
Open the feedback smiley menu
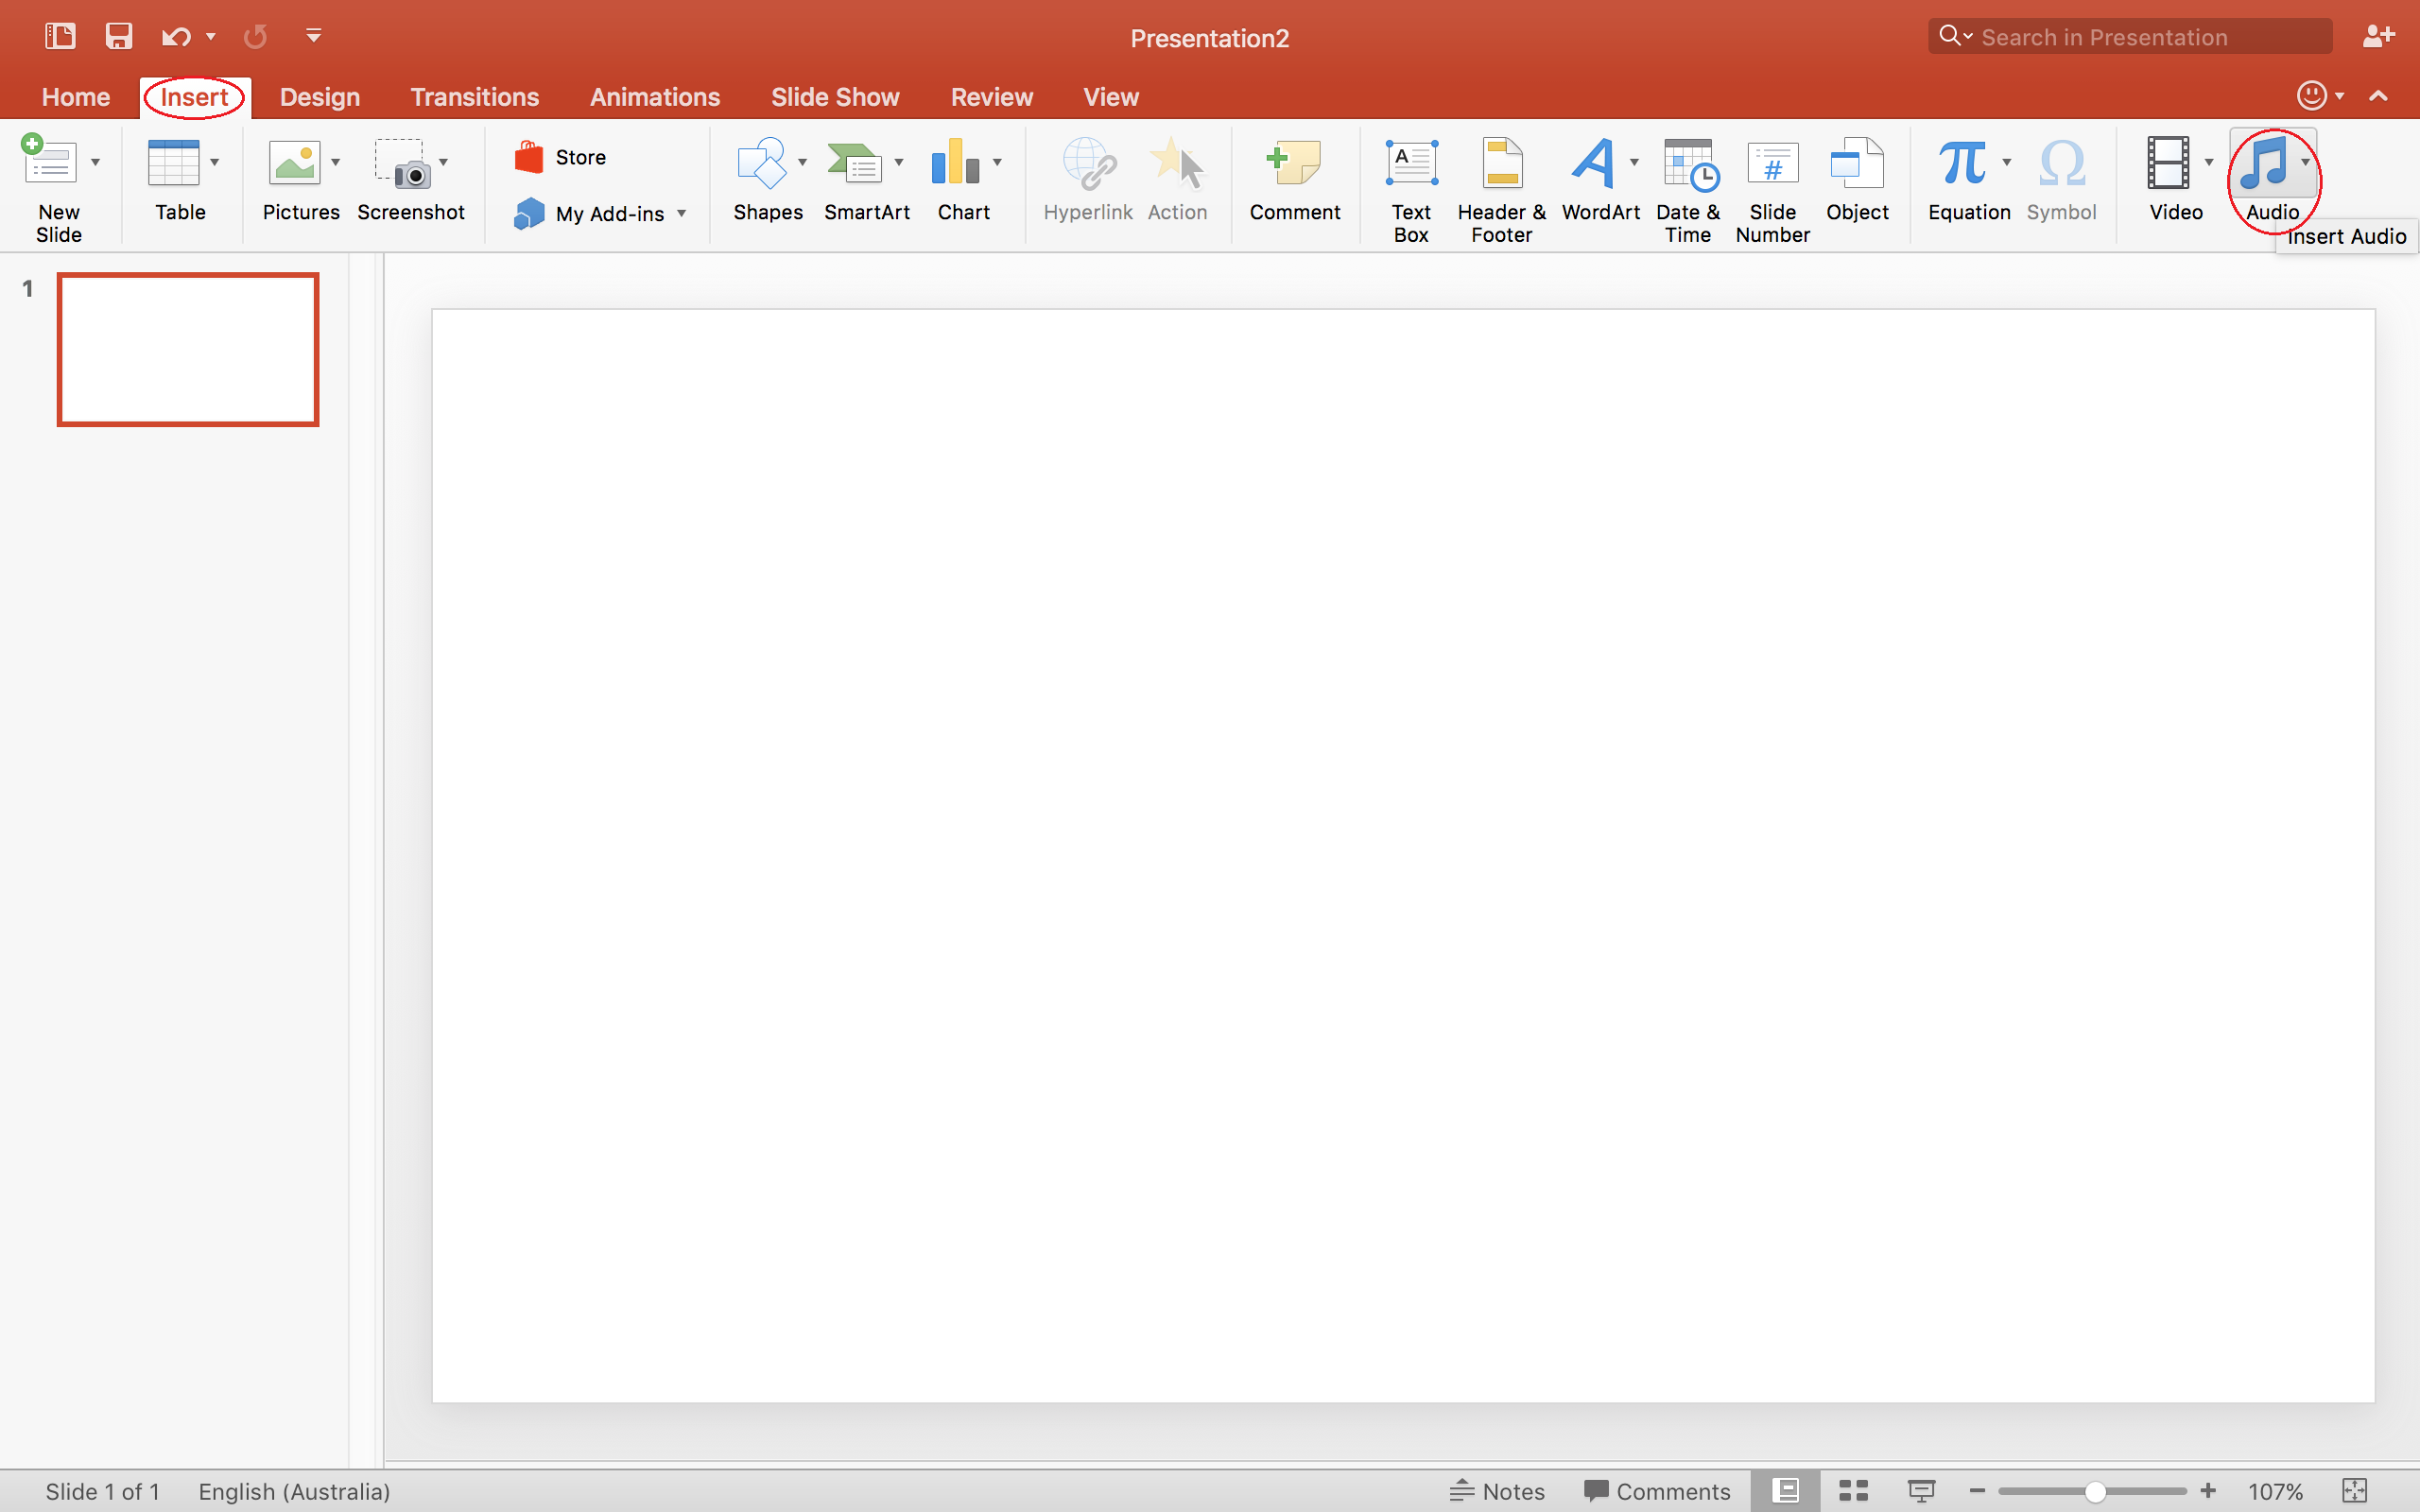(x=2319, y=96)
